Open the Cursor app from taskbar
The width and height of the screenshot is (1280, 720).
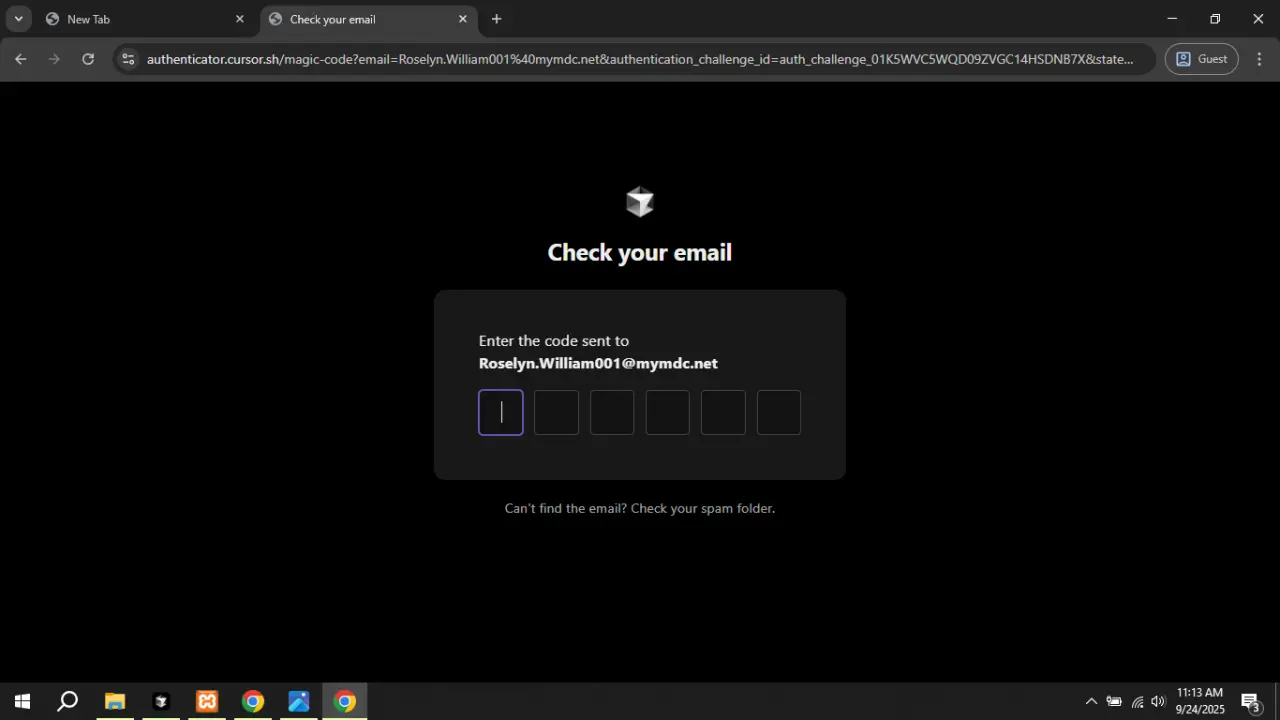[x=160, y=701]
